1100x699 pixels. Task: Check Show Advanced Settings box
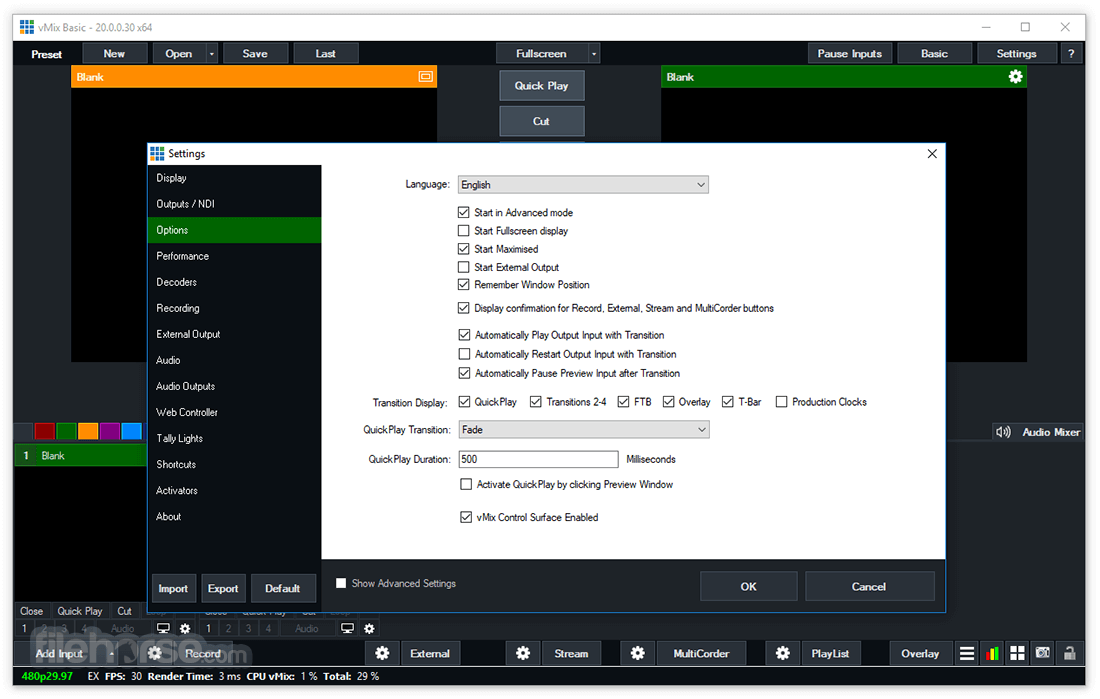341,583
